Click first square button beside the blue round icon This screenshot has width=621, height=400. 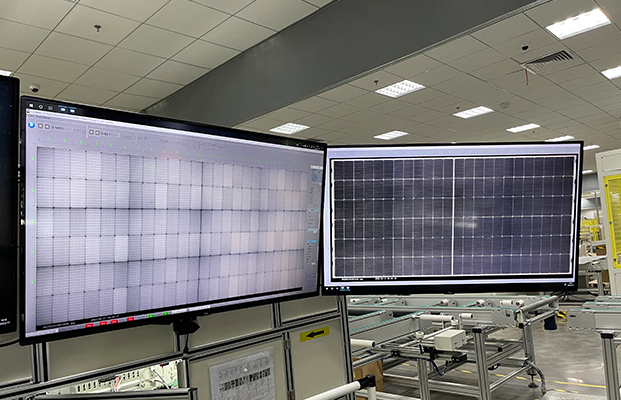40,126
